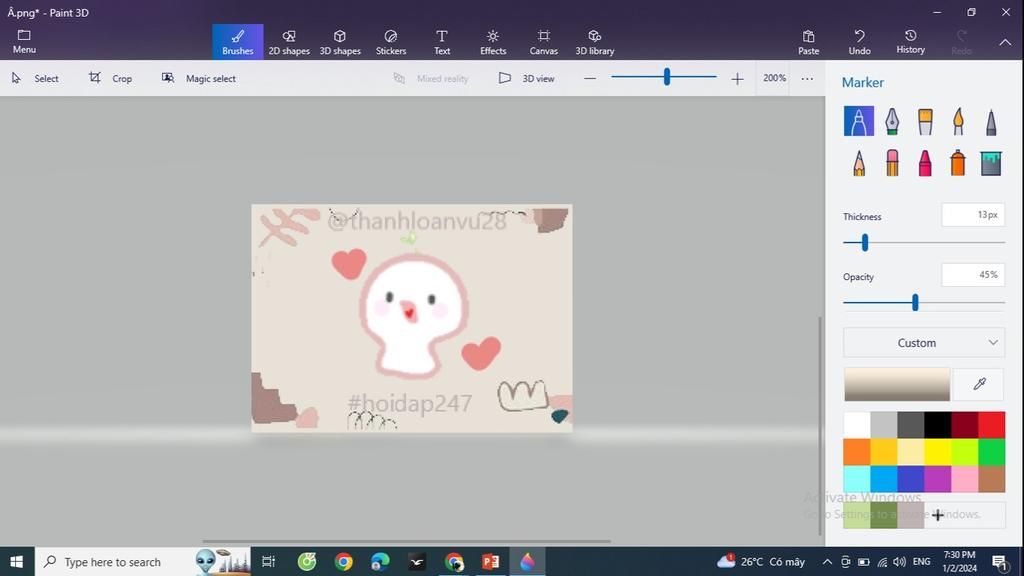Collapse the top ribbon with chevron
This screenshot has height=576, width=1024.
[1005, 42]
